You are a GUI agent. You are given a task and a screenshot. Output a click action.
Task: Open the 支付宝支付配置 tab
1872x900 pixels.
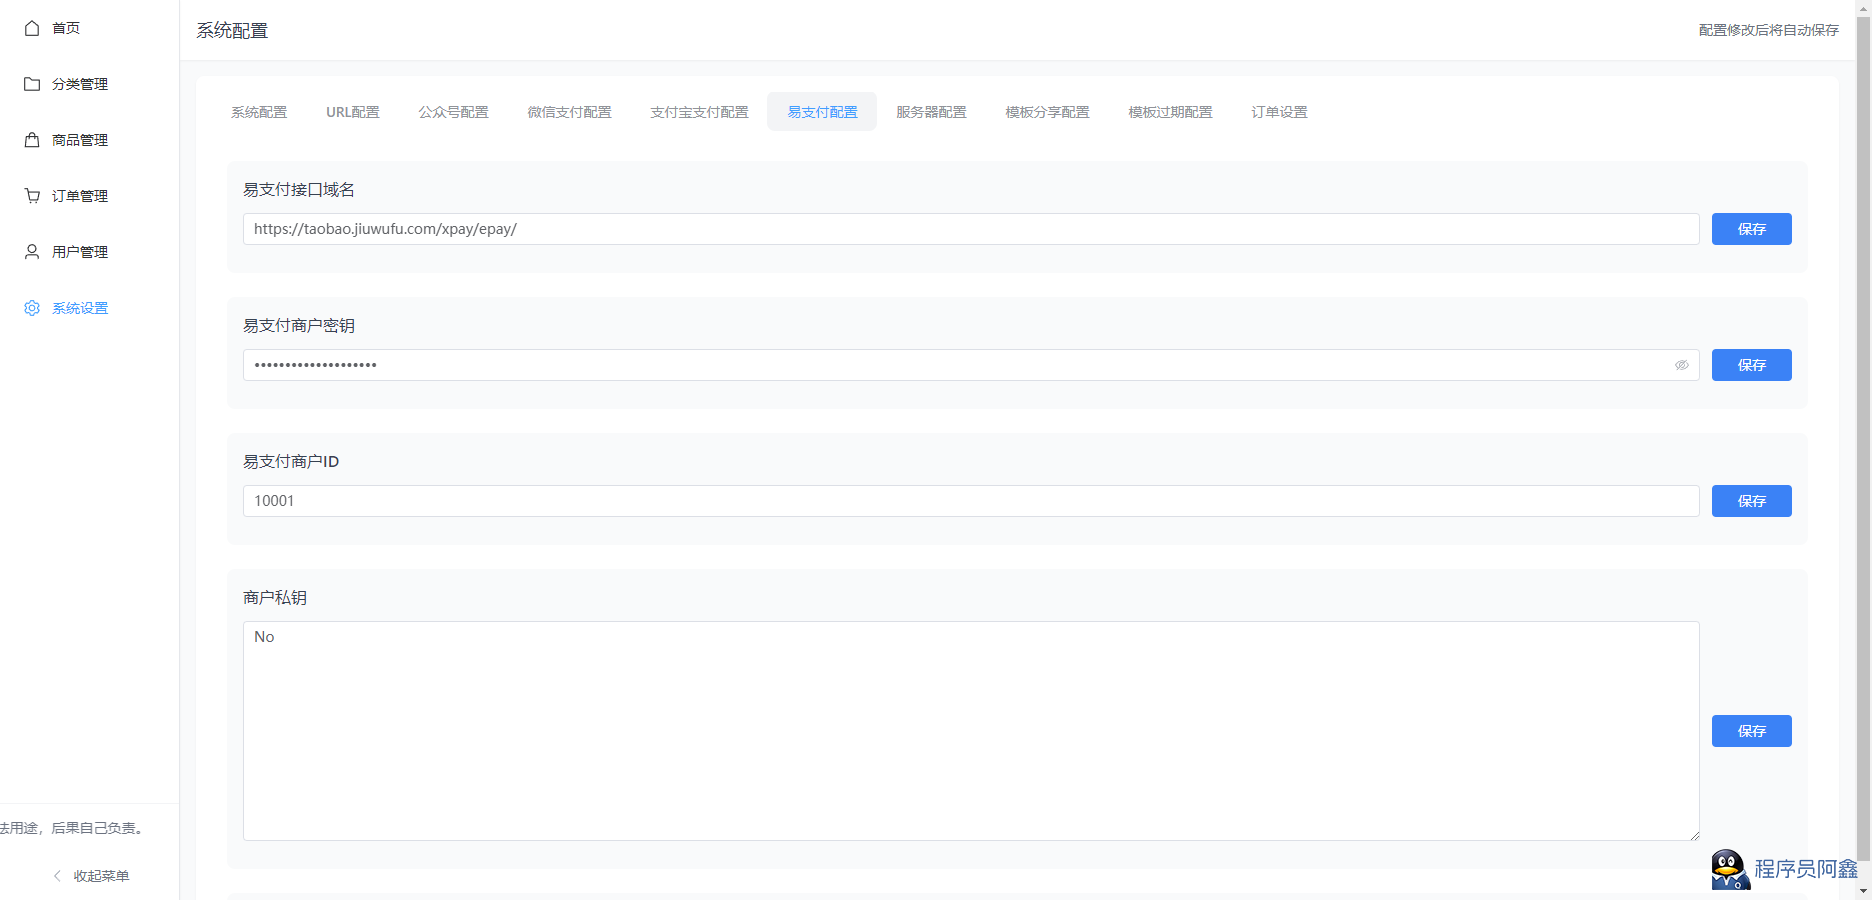pos(699,112)
